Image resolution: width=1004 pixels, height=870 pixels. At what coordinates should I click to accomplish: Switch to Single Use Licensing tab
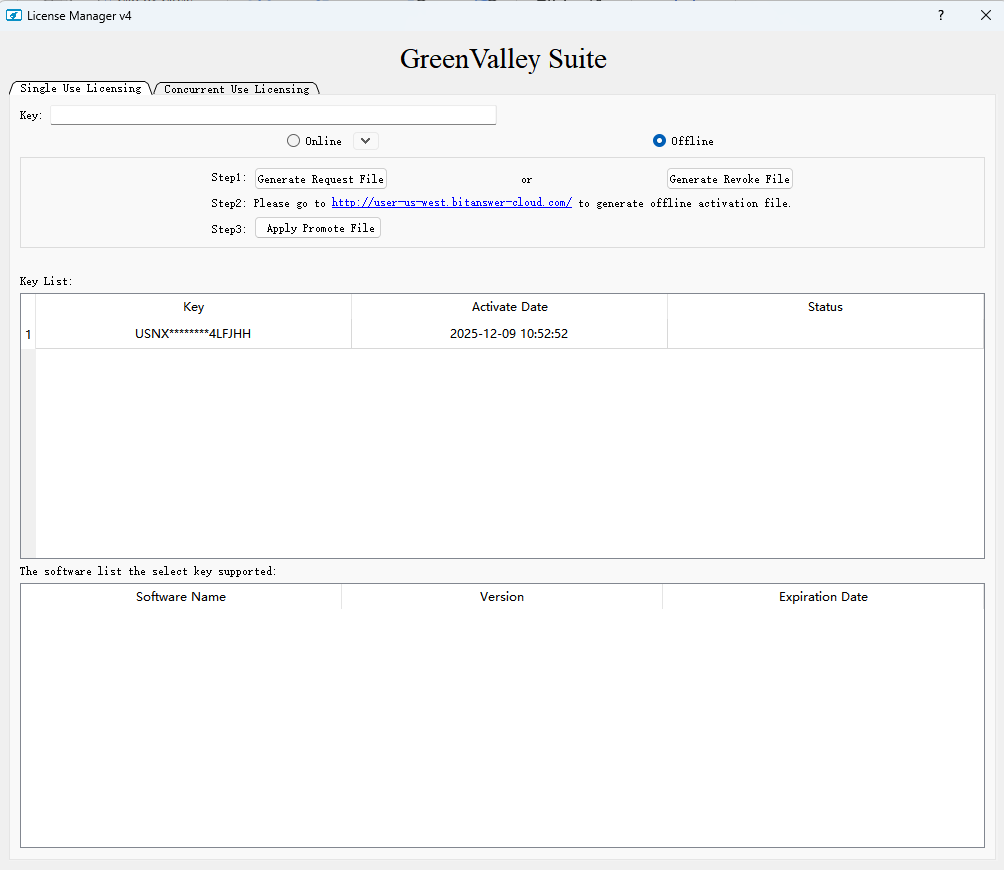[81, 88]
